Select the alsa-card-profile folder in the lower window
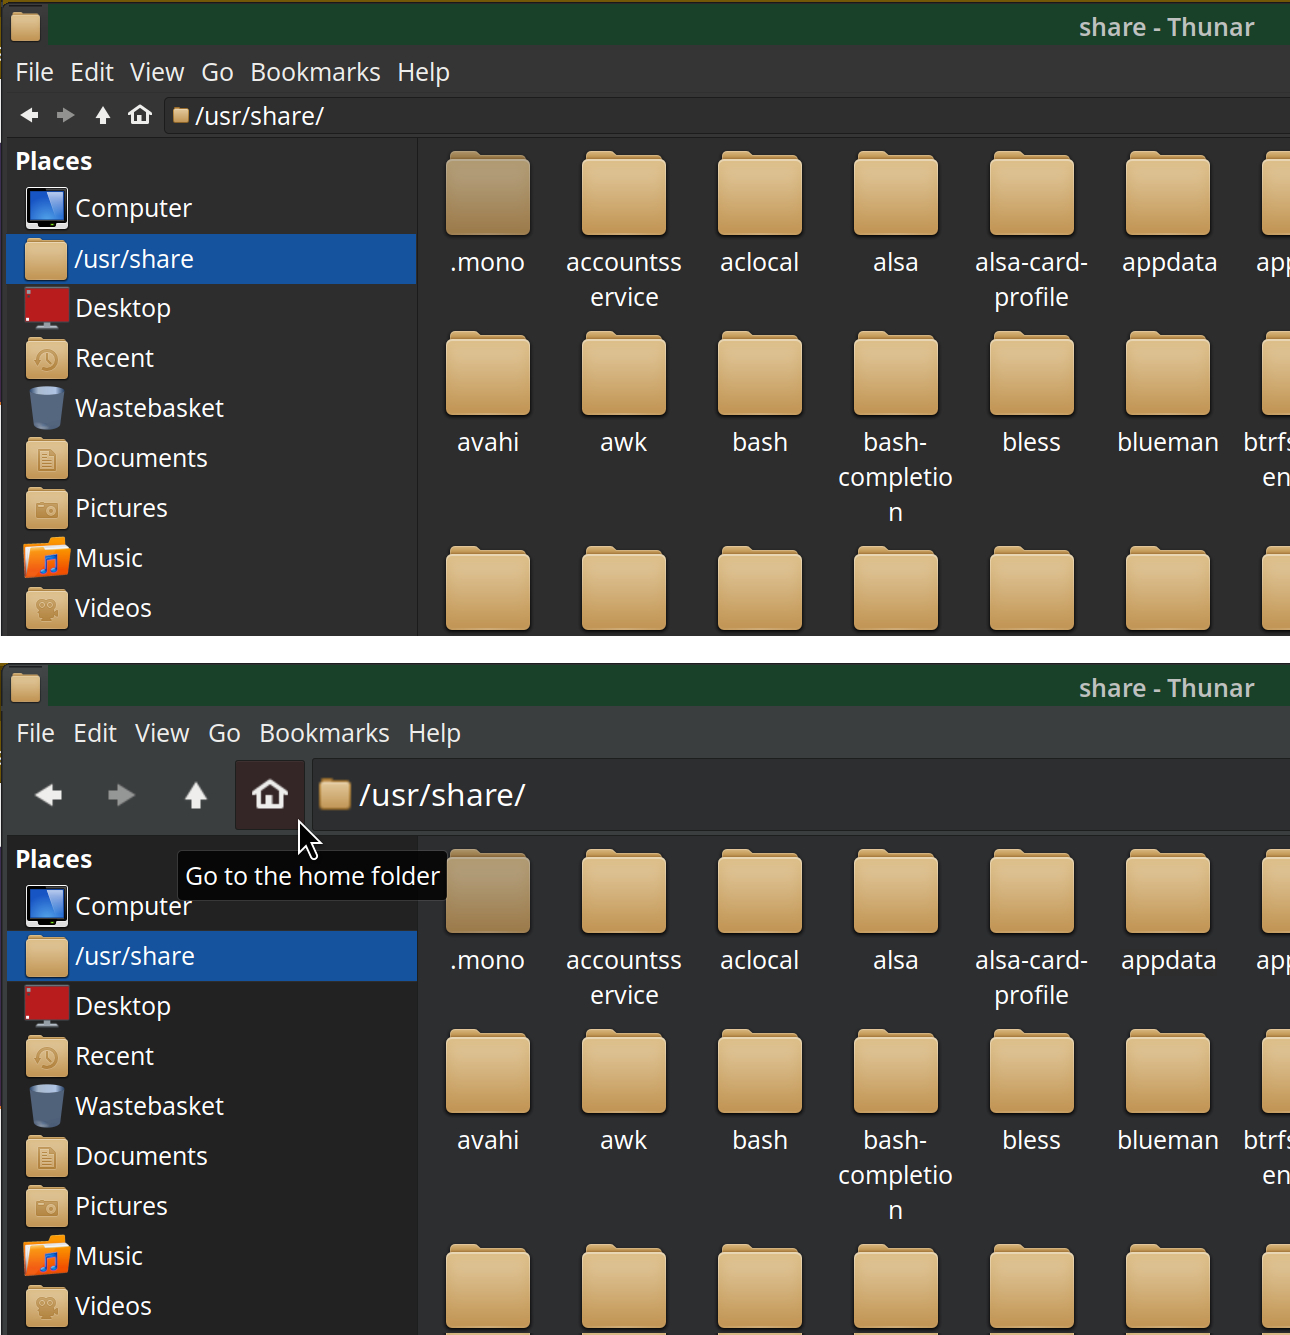Screen dimensions: 1290x1335 1032,930
